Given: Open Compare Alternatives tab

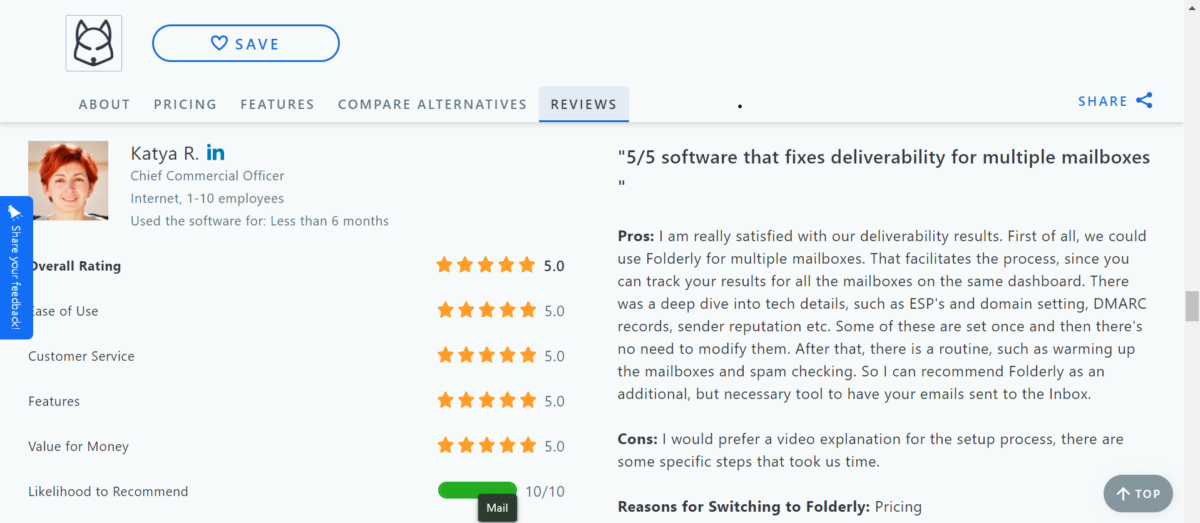Looking at the screenshot, I should coord(432,104).
